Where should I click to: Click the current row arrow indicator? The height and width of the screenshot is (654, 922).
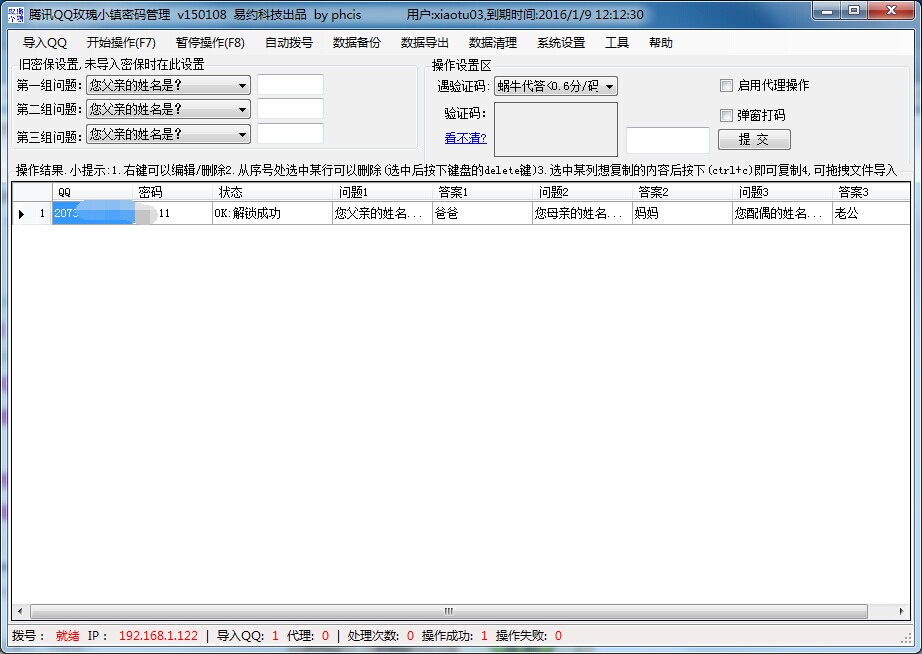point(21,214)
